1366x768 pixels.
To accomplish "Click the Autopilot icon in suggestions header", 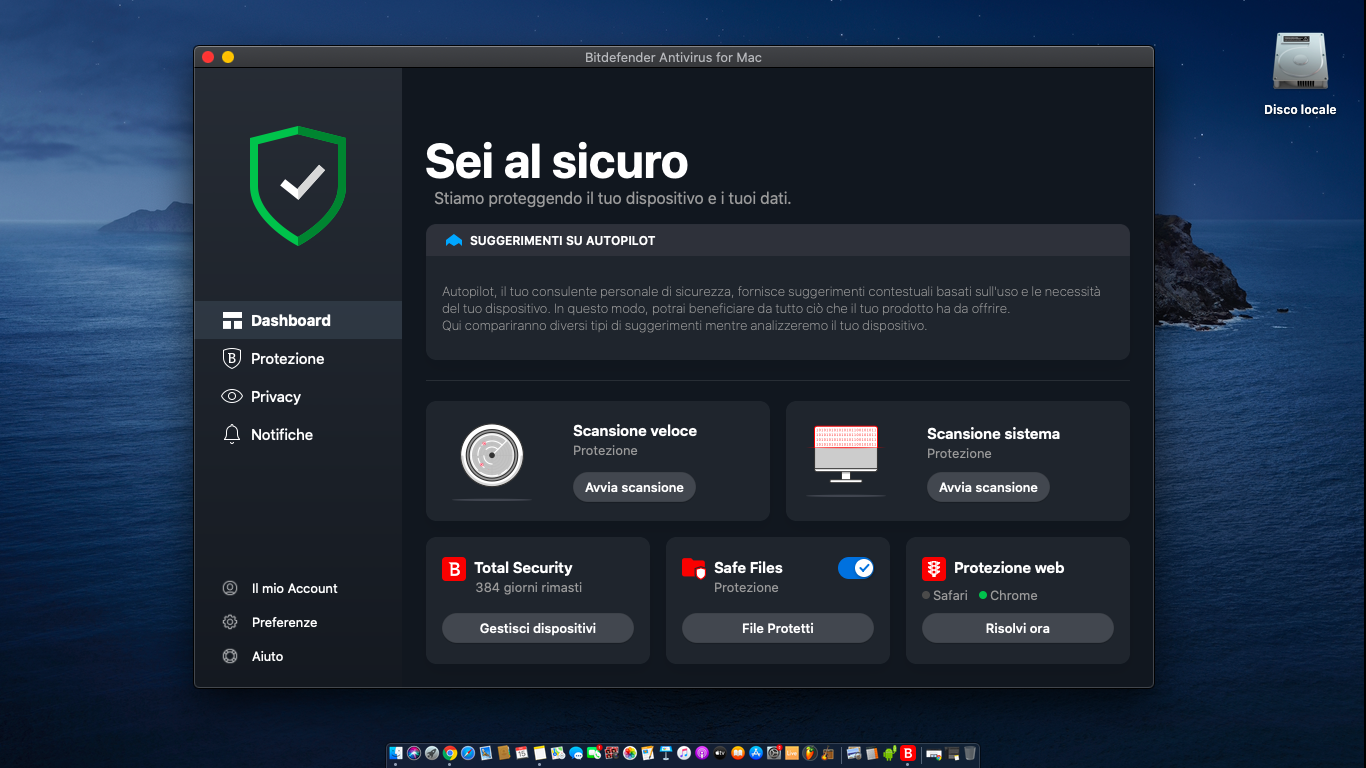I will tap(454, 241).
